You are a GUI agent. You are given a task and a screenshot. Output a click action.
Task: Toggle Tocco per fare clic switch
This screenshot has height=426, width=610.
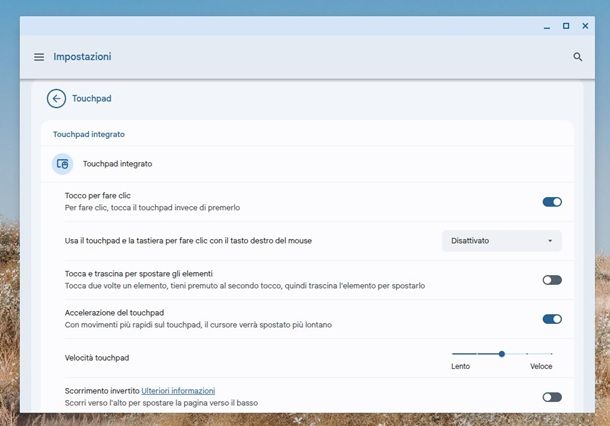point(552,202)
